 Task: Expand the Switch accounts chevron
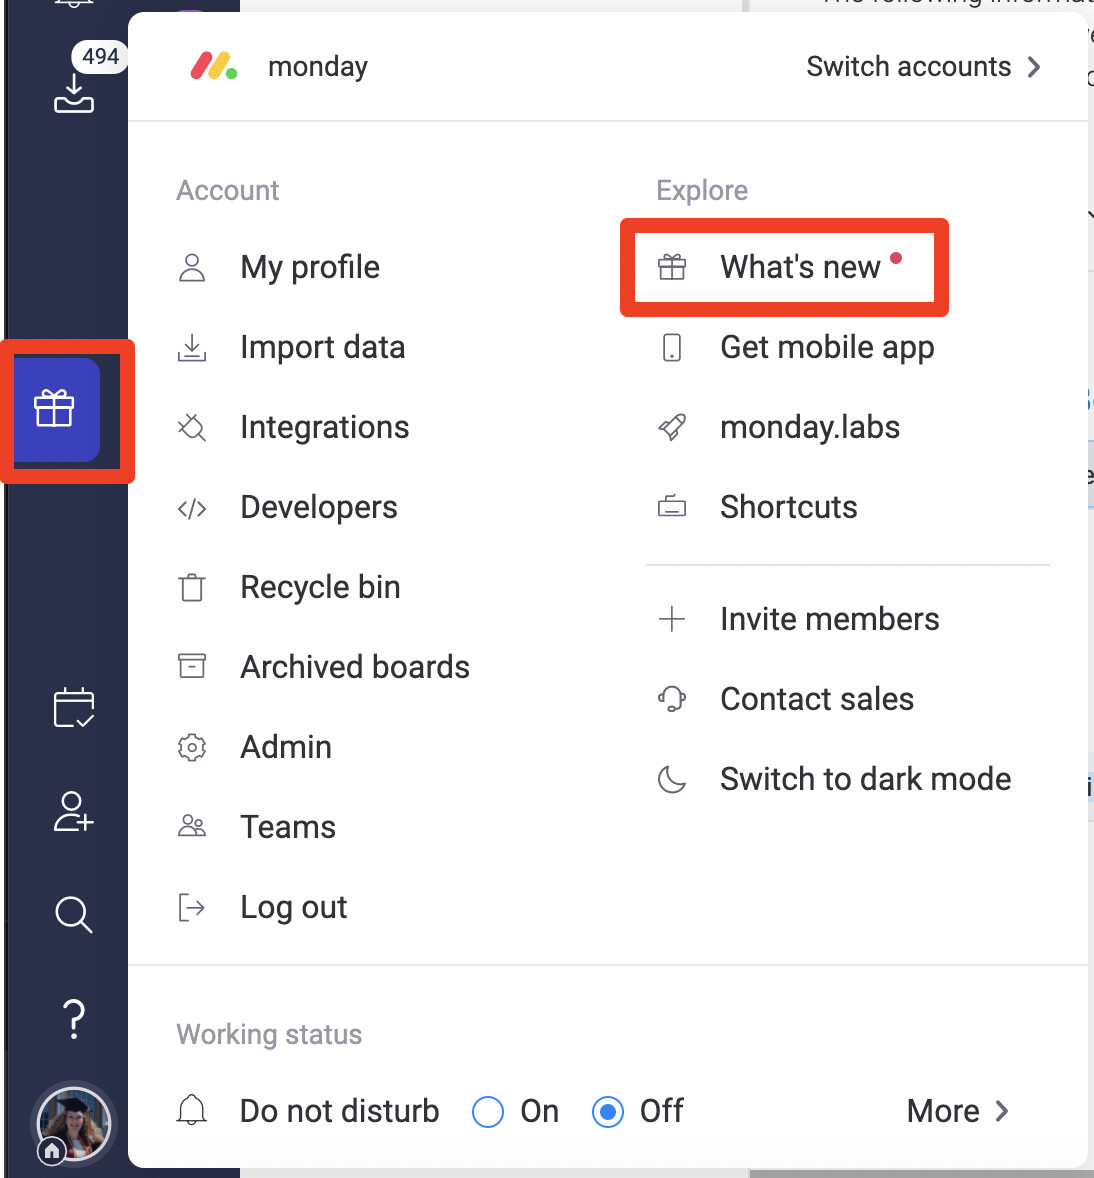tap(1035, 67)
